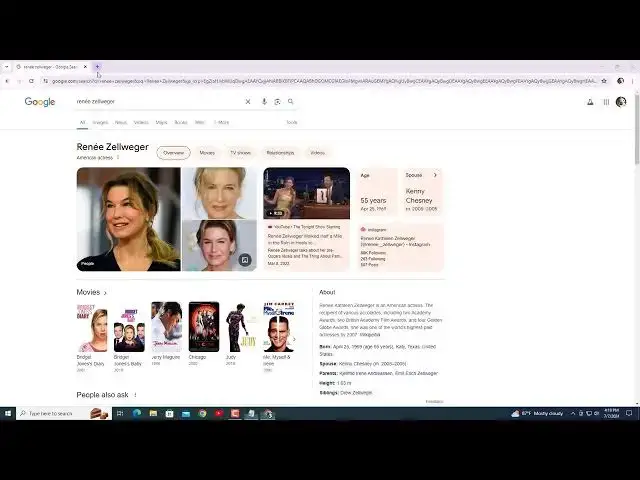Select the Overview chip
The height and width of the screenshot is (480, 640).
pyautogui.click(x=173, y=153)
